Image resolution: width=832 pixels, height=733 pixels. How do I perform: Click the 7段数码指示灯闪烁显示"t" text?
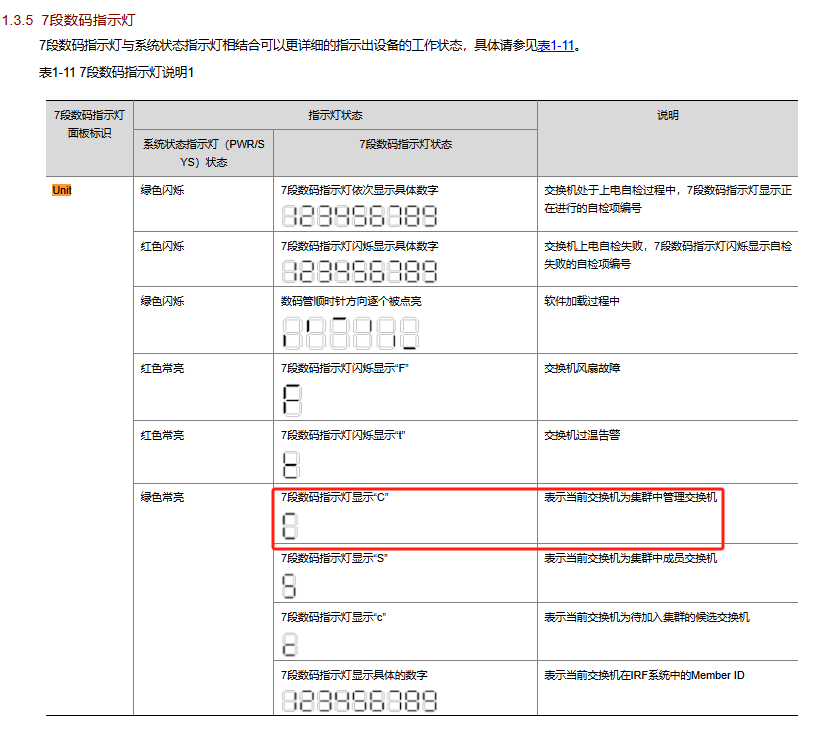(x=343, y=435)
